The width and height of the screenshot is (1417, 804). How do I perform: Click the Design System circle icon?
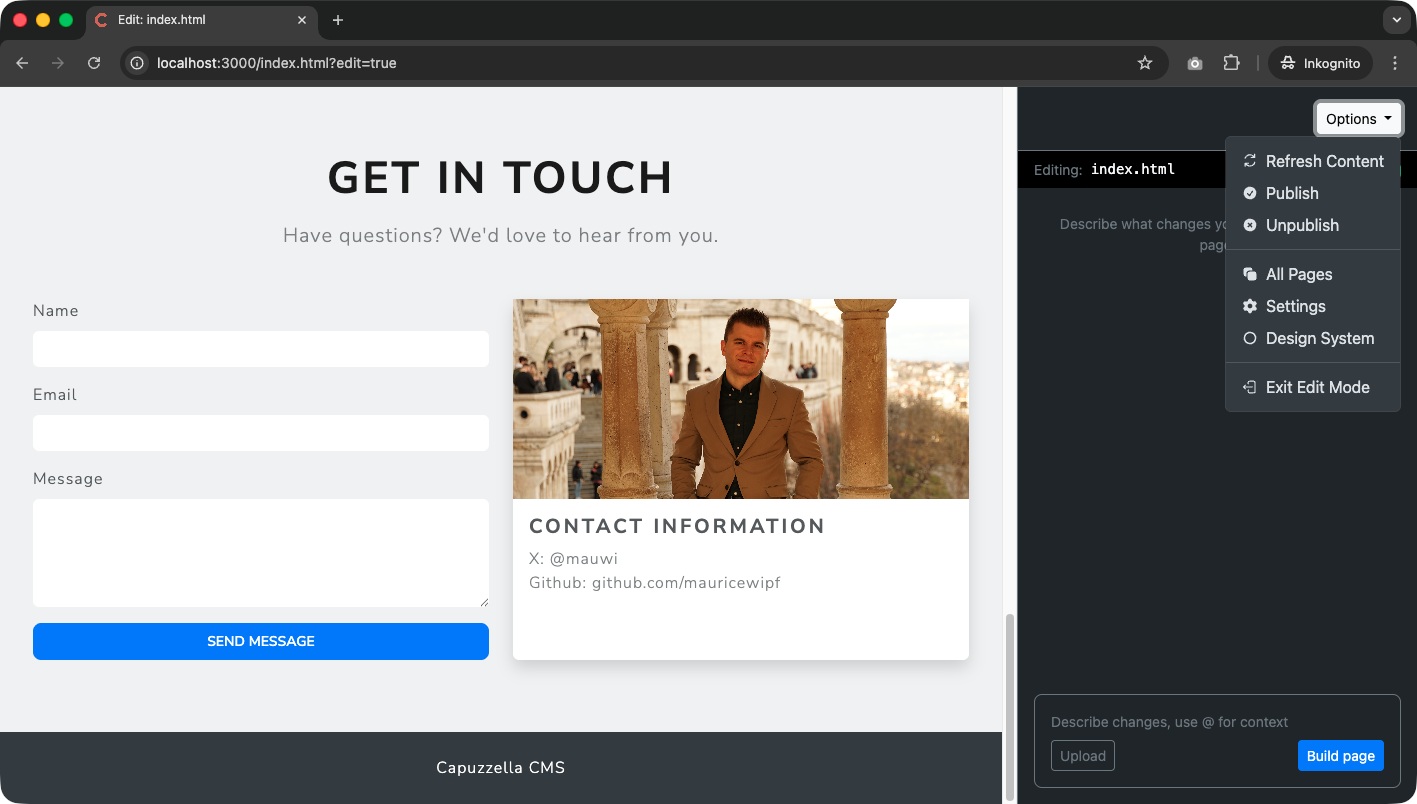1249,338
